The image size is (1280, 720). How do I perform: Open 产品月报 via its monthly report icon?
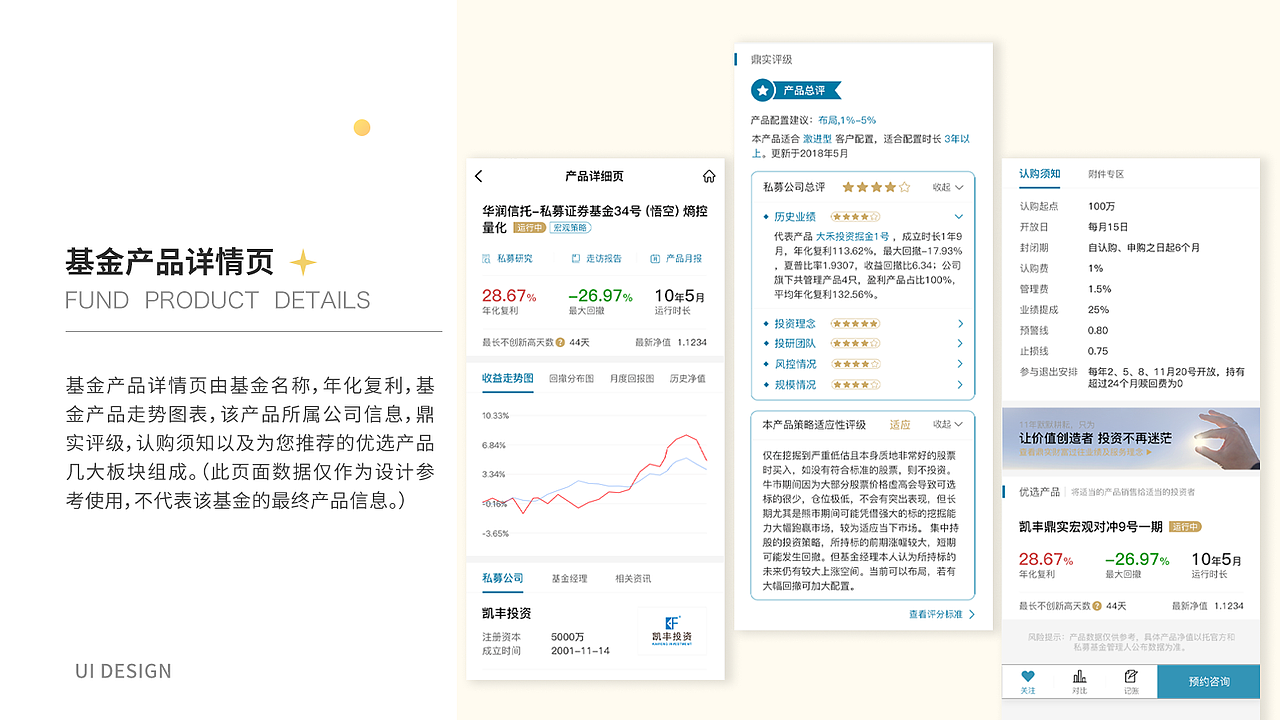pos(655,258)
